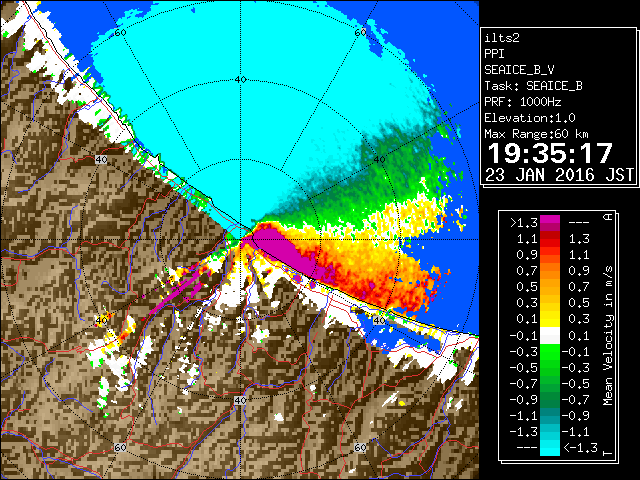Click the letter "A" atop the legend
The image size is (640, 480).
coord(608,217)
